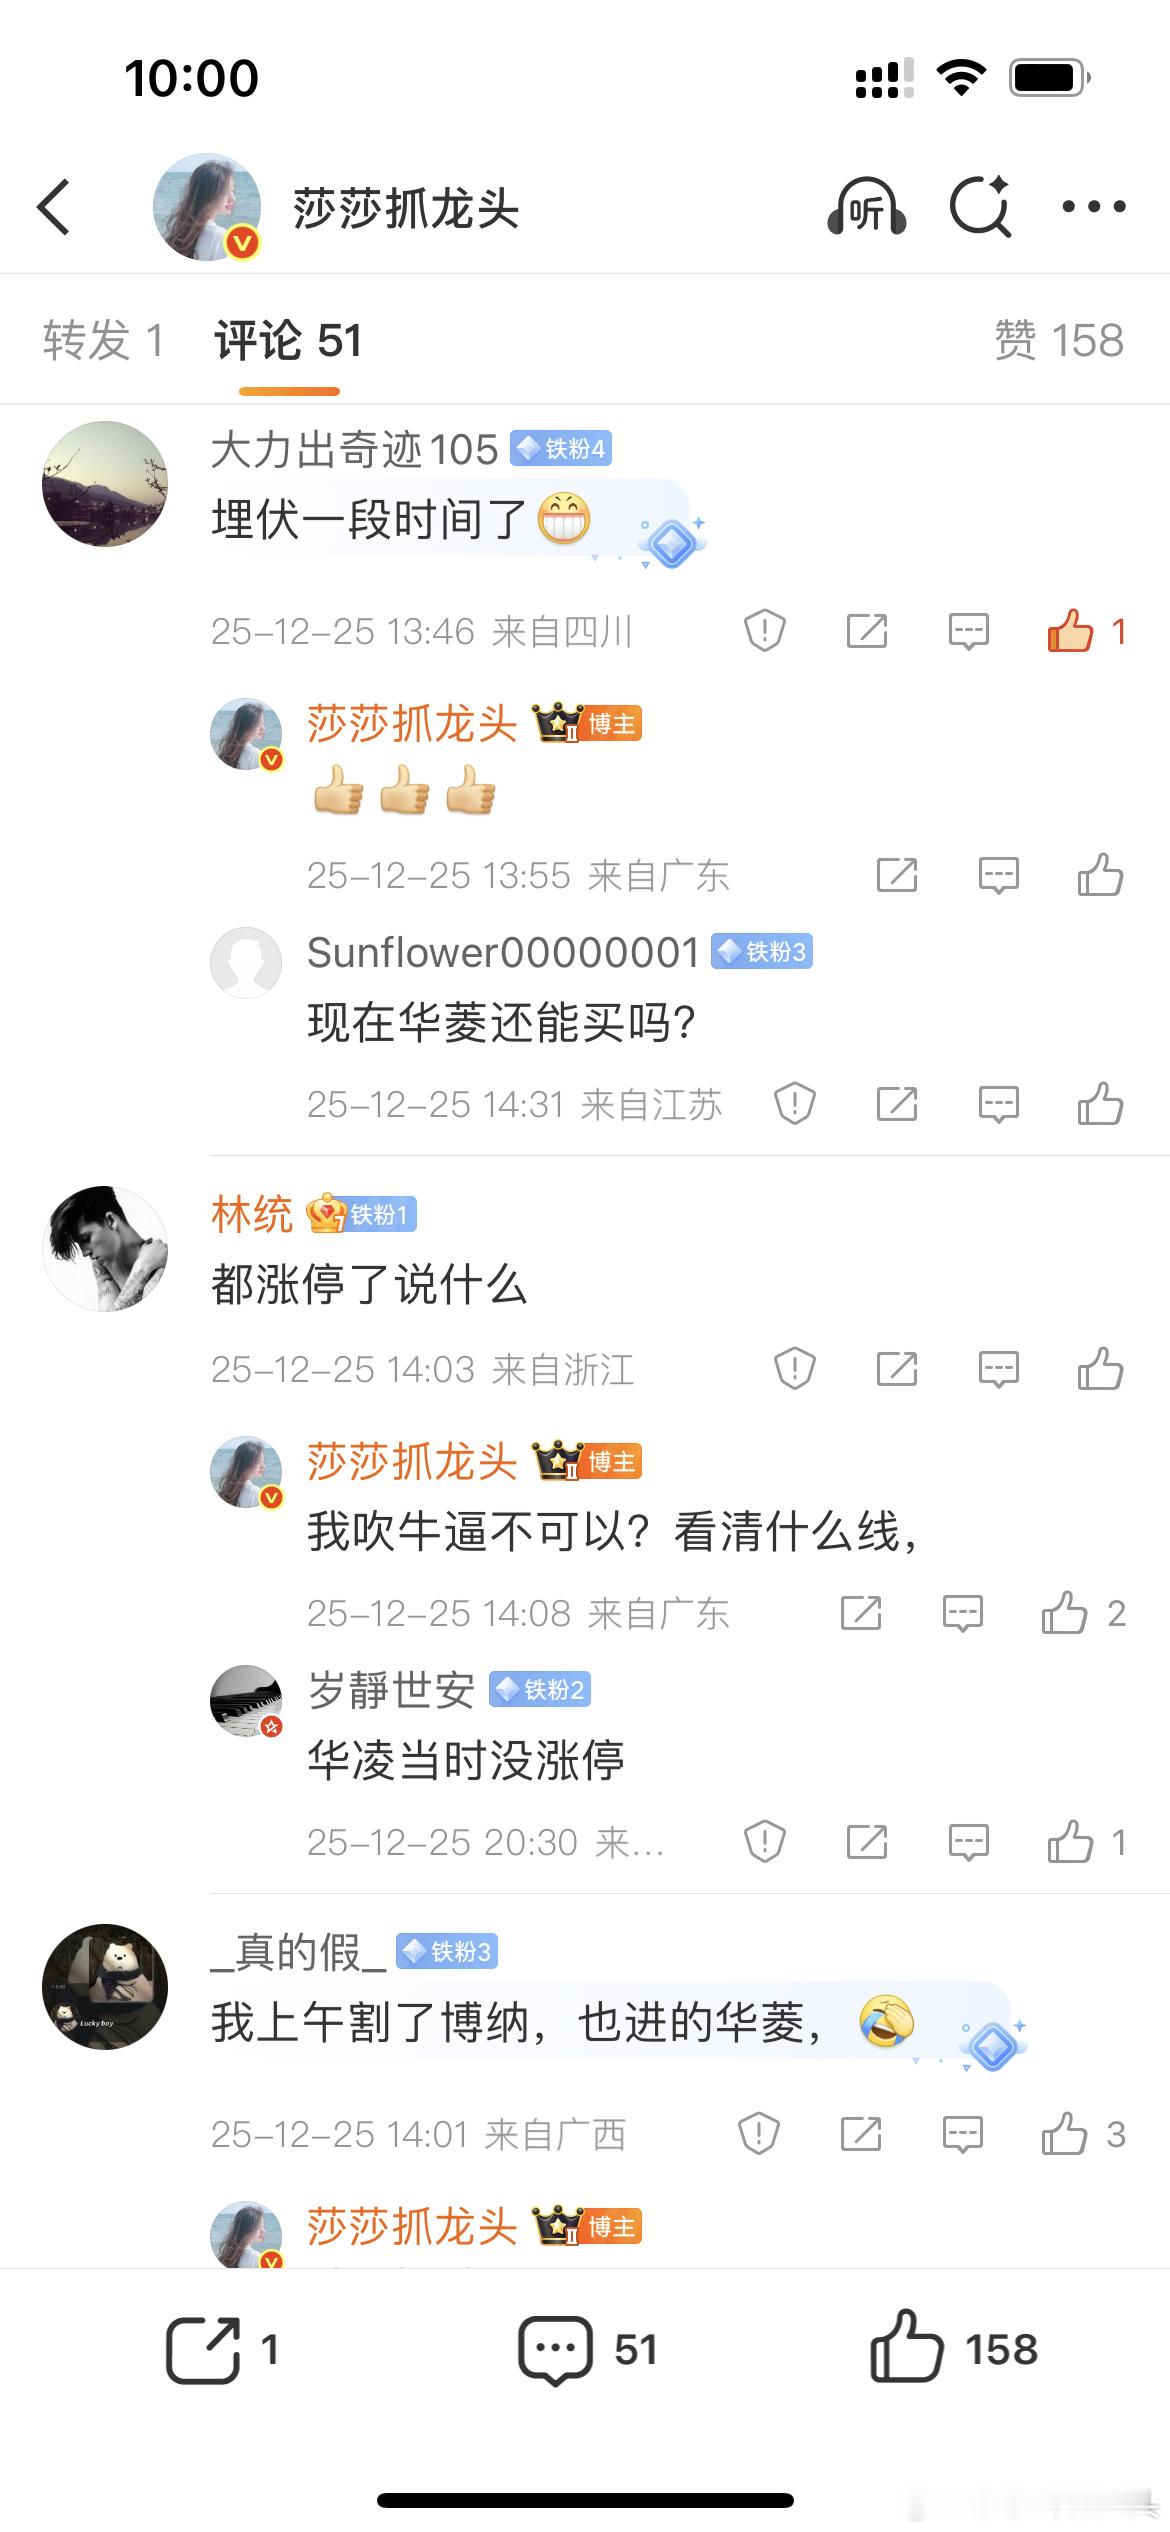This screenshot has height=2532, width=1170.
Task: Open the three-dot more options menu
Action: click(1093, 207)
